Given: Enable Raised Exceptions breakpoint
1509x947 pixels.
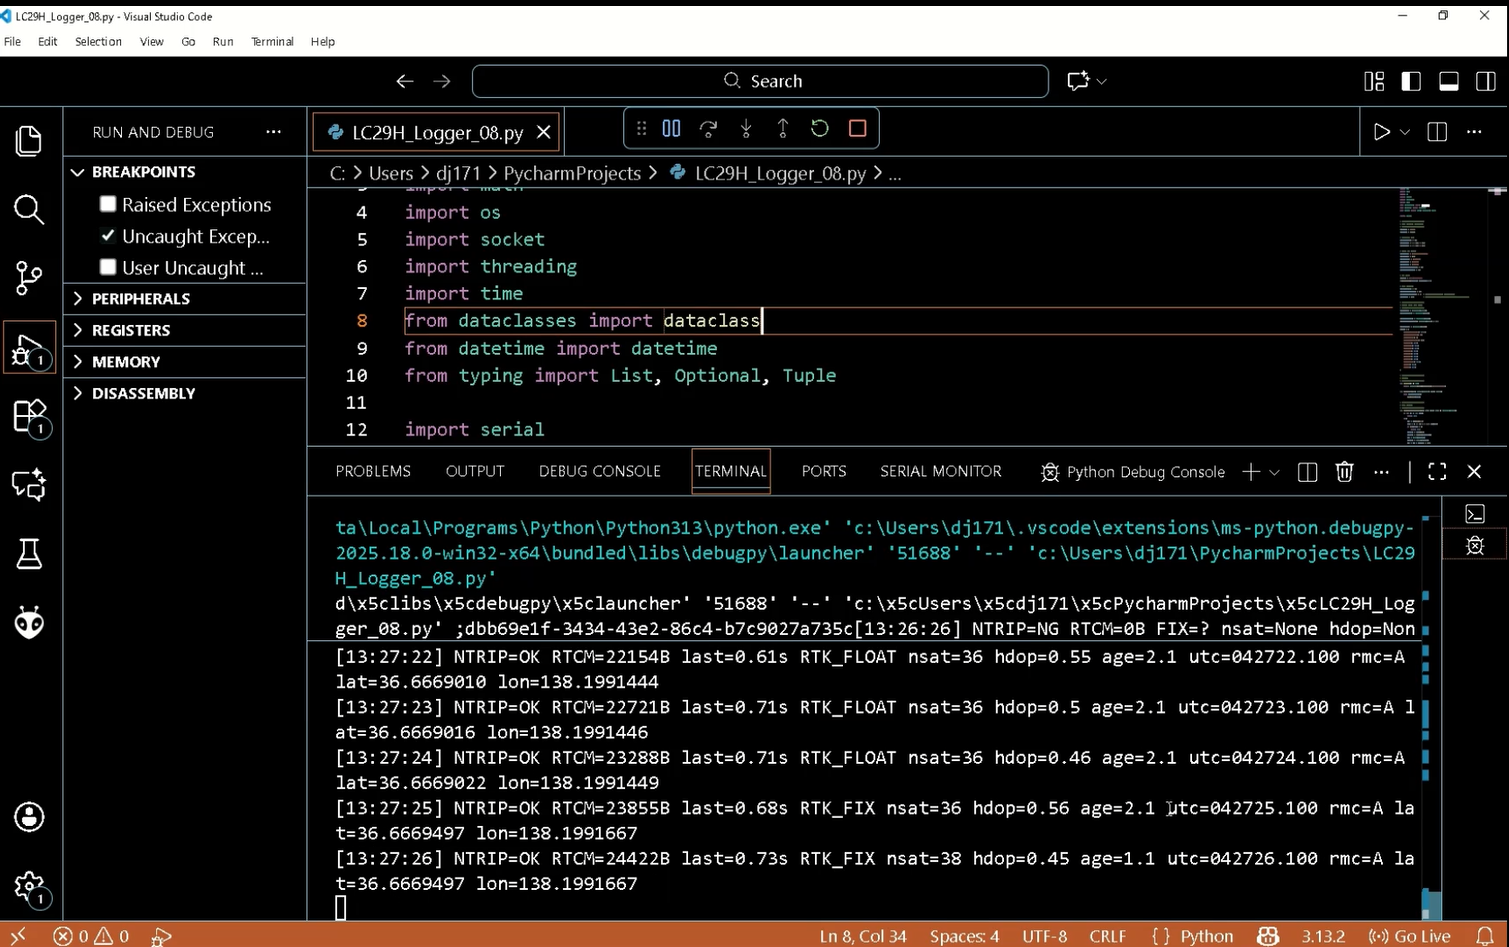Looking at the screenshot, I should pyautogui.click(x=108, y=204).
